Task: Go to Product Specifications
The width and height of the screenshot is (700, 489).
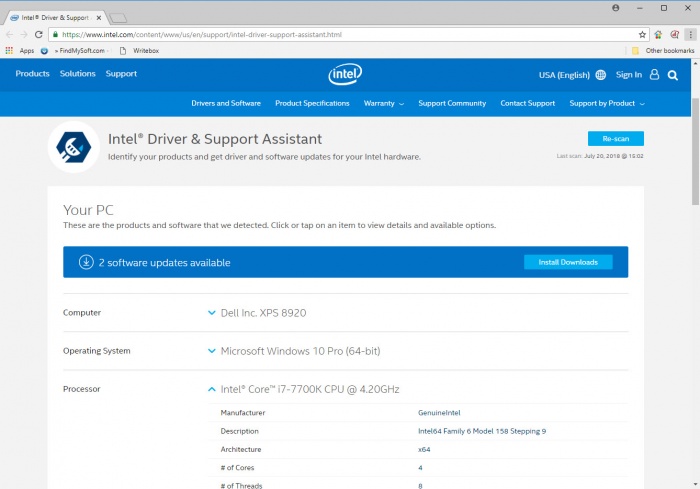Action: [x=312, y=103]
